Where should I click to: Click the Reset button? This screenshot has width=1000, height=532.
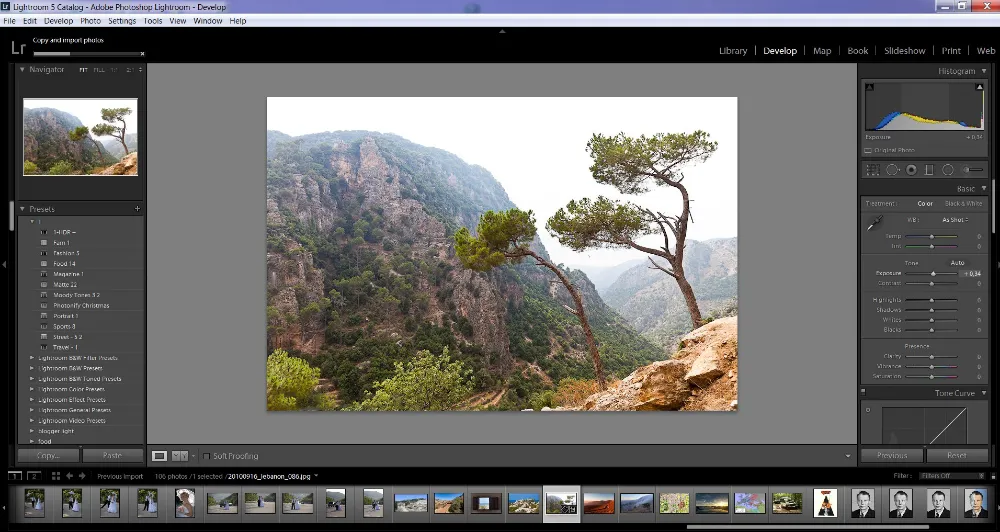(x=957, y=455)
